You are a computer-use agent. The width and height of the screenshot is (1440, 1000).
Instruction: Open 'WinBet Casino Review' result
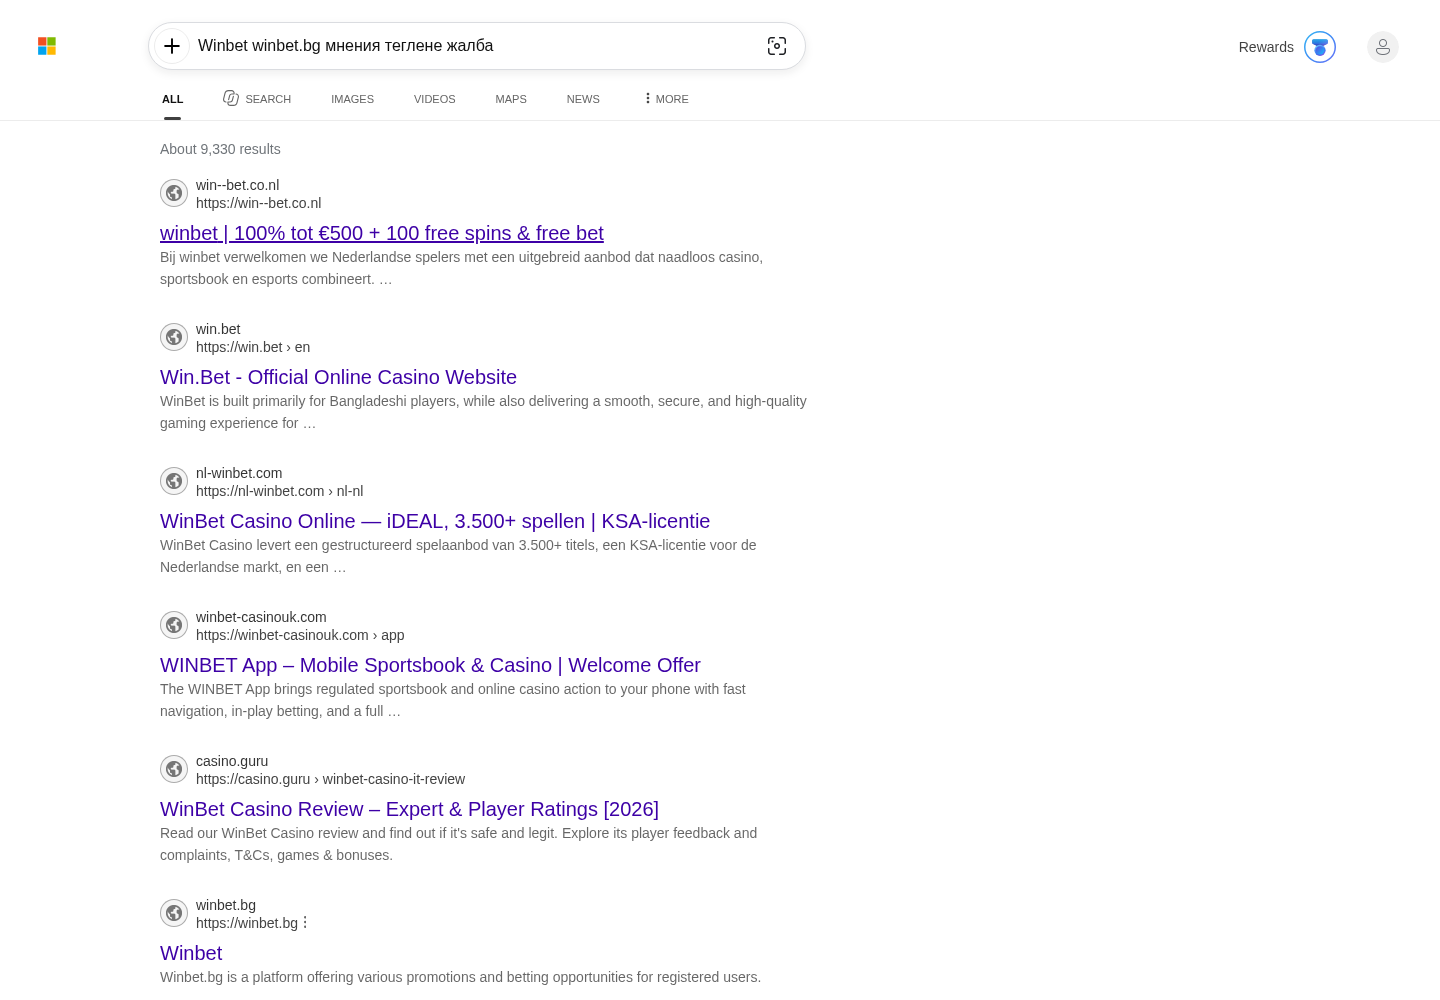tap(409, 809)
